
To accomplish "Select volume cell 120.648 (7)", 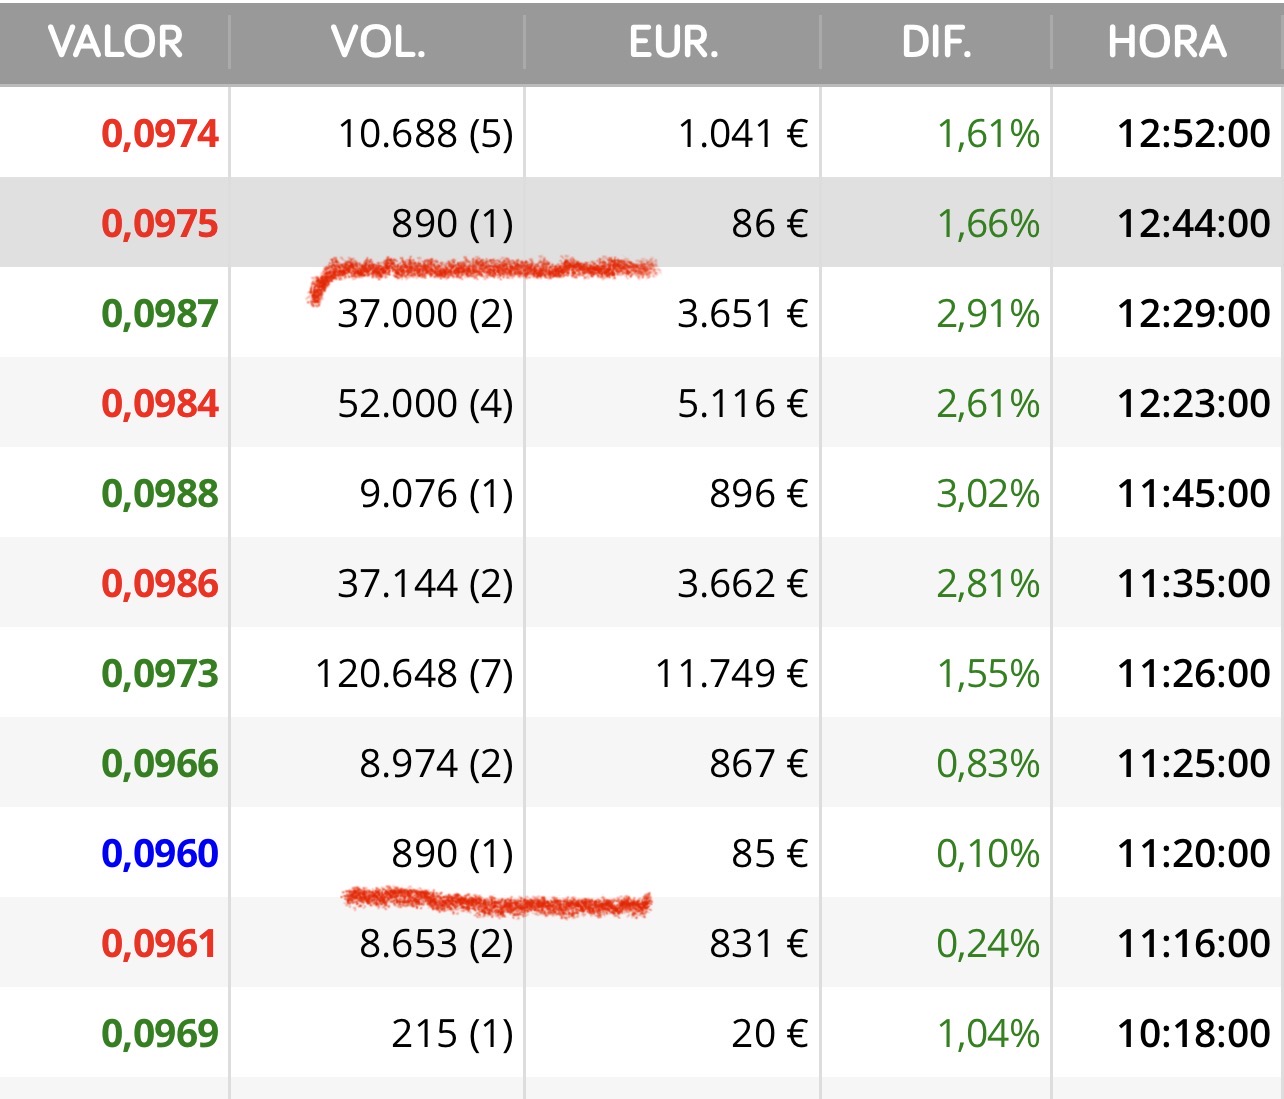I will (414, 674).
